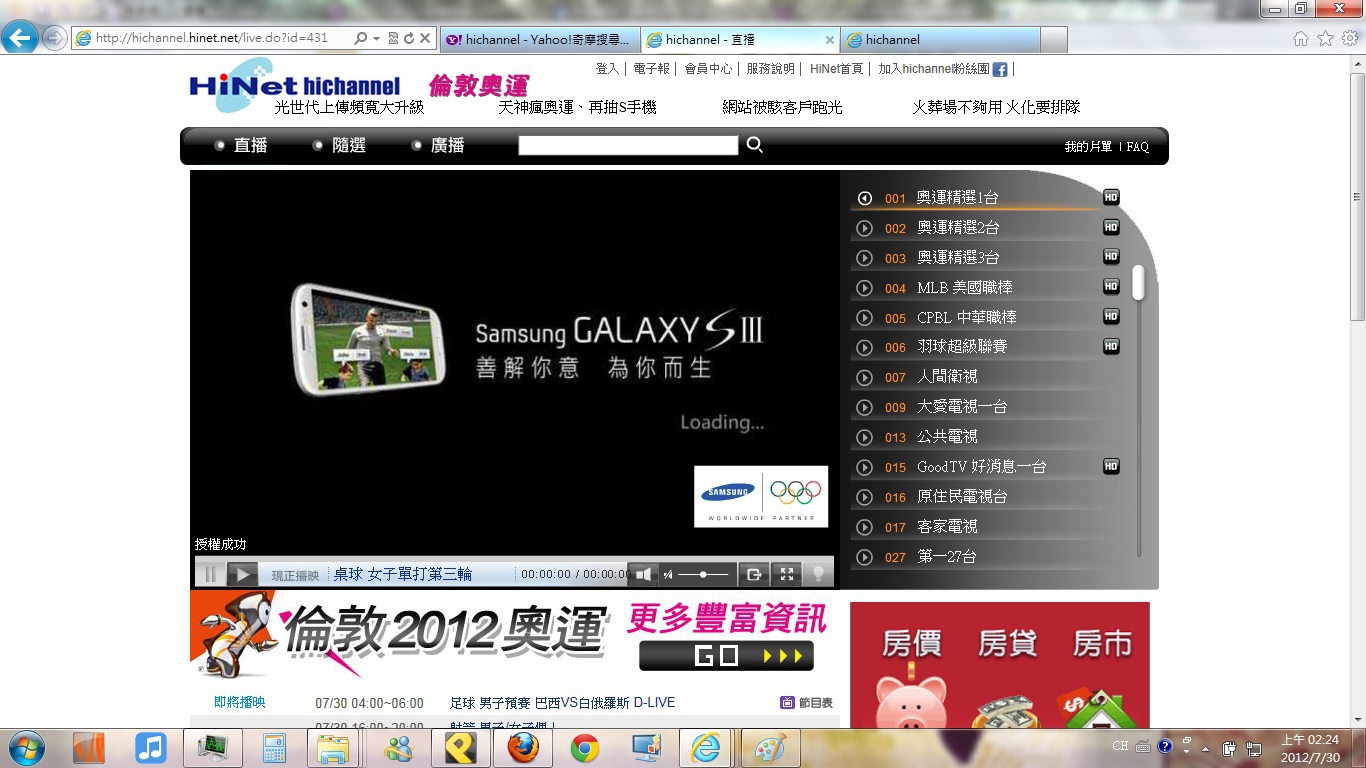Open Favorites with the star icon
The height and width of the screenshot is (768, 1366).
[x=1325, y=38]
